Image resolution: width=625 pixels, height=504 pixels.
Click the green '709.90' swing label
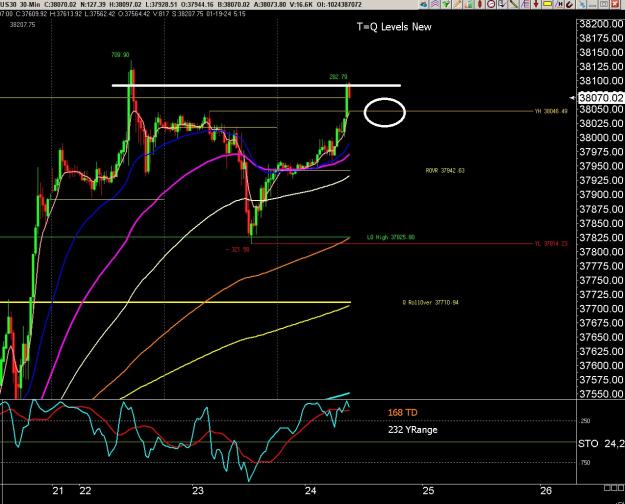pyautogui.click(x=120, y=55)
